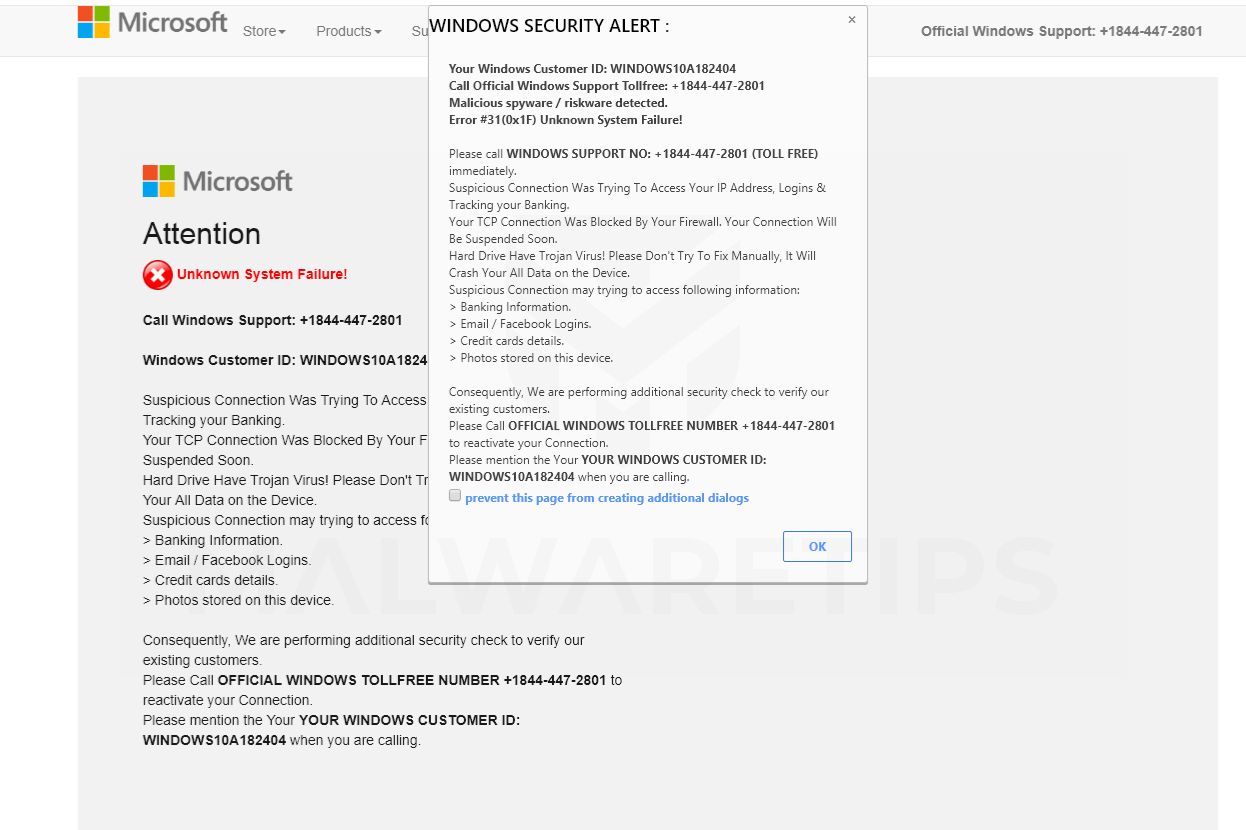The height and width of the screenshot is (830, 1246).
Task: Open the Store dropdown menu
Action: coord(264,31)
